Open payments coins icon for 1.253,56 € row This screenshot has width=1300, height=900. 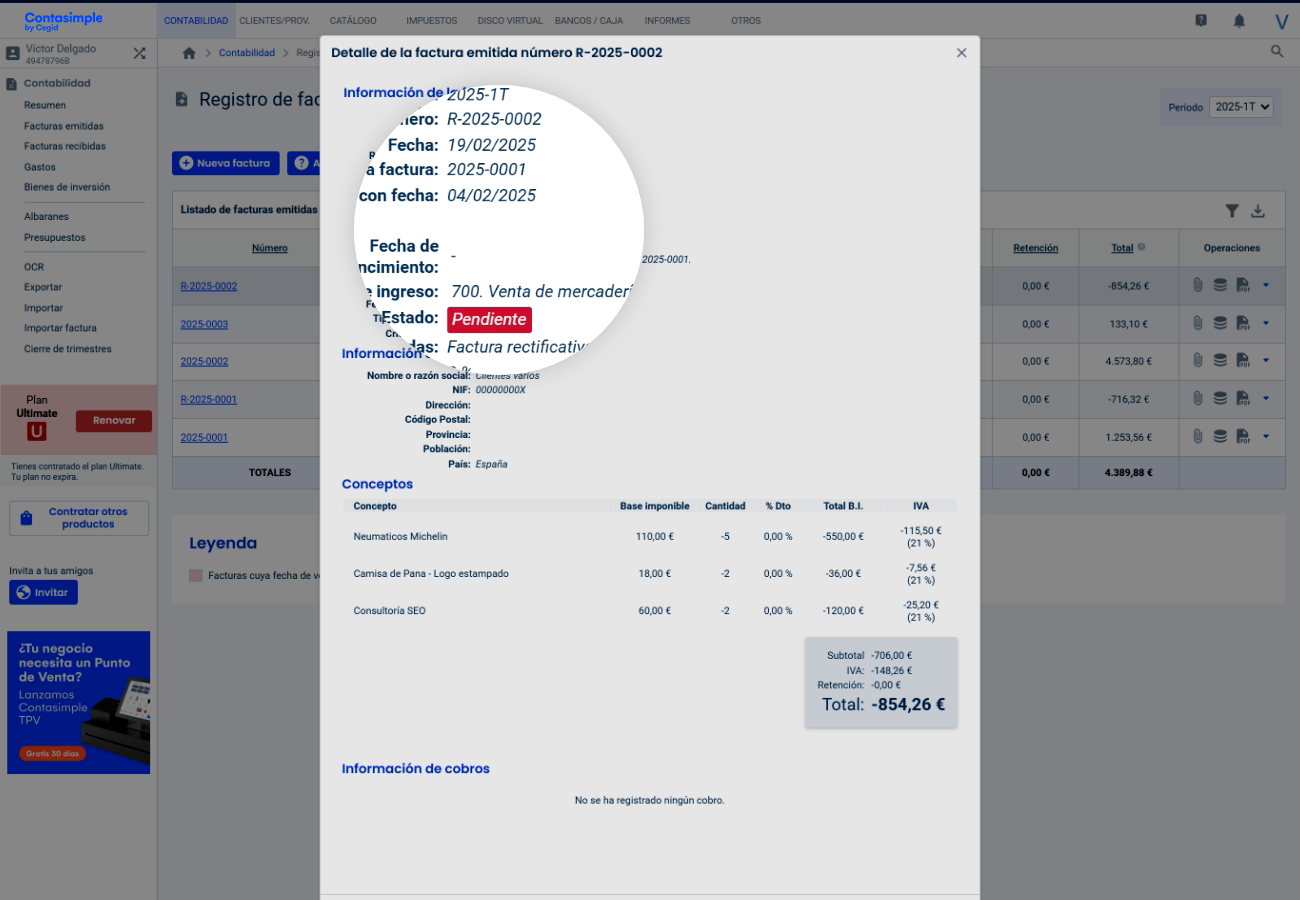pyautogui.click(x=1220, y=436)
